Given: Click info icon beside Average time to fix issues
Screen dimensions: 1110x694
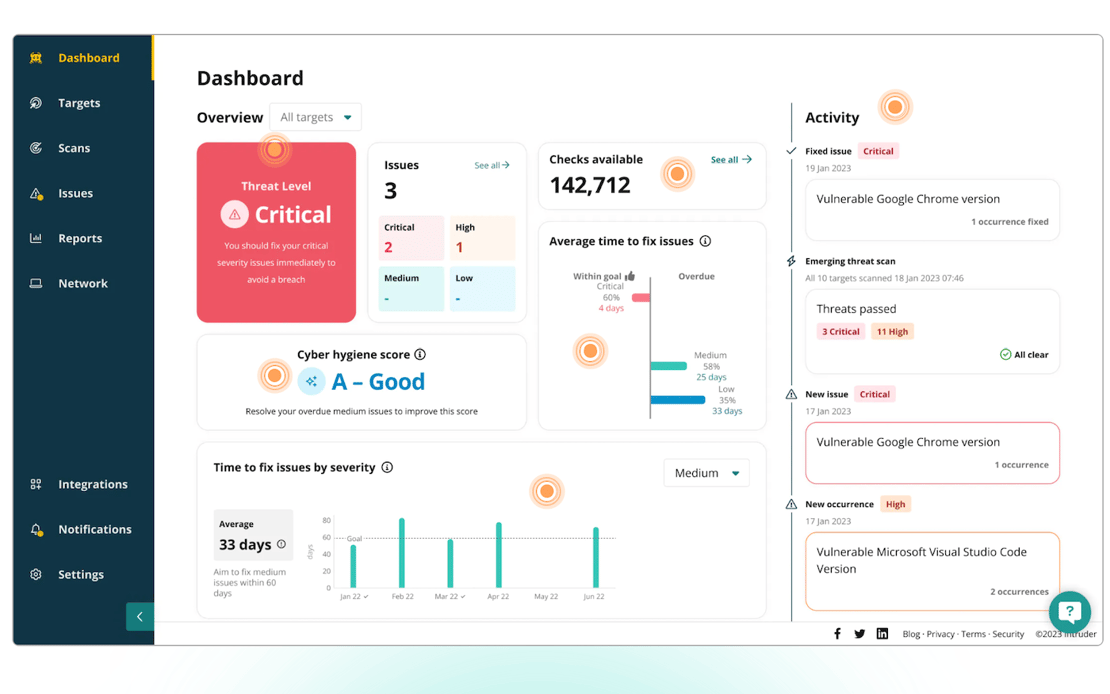Looking at the screenshot, I should [705, 241].
